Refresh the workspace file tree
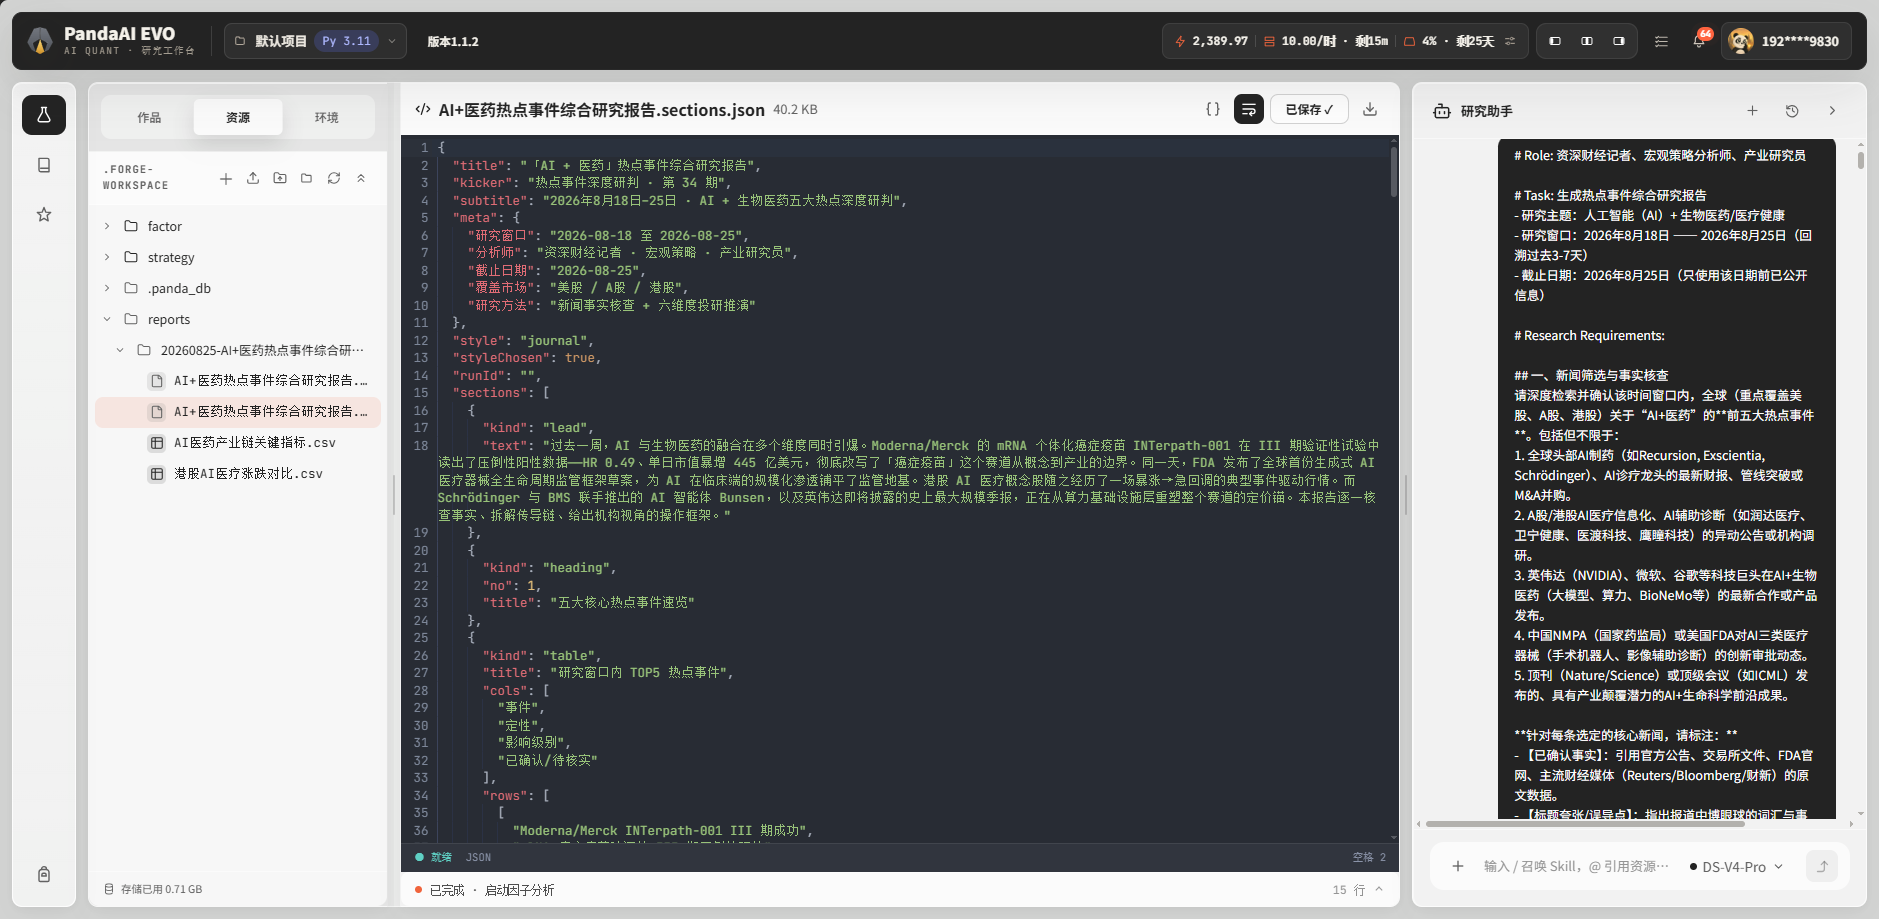Viewport: 1879px width, 919px height. coord(334,178)
